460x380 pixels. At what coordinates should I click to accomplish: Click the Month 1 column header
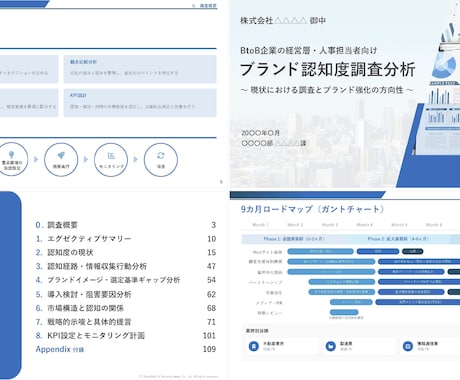(x=260, y=225)
